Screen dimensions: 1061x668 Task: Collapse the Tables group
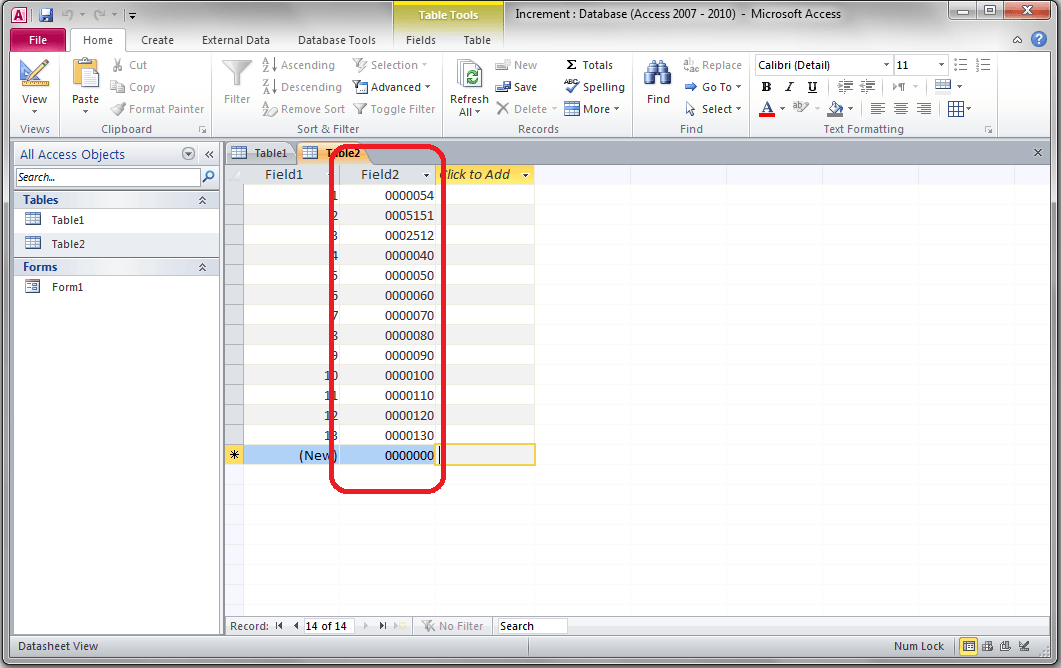(x=202, y=200)
